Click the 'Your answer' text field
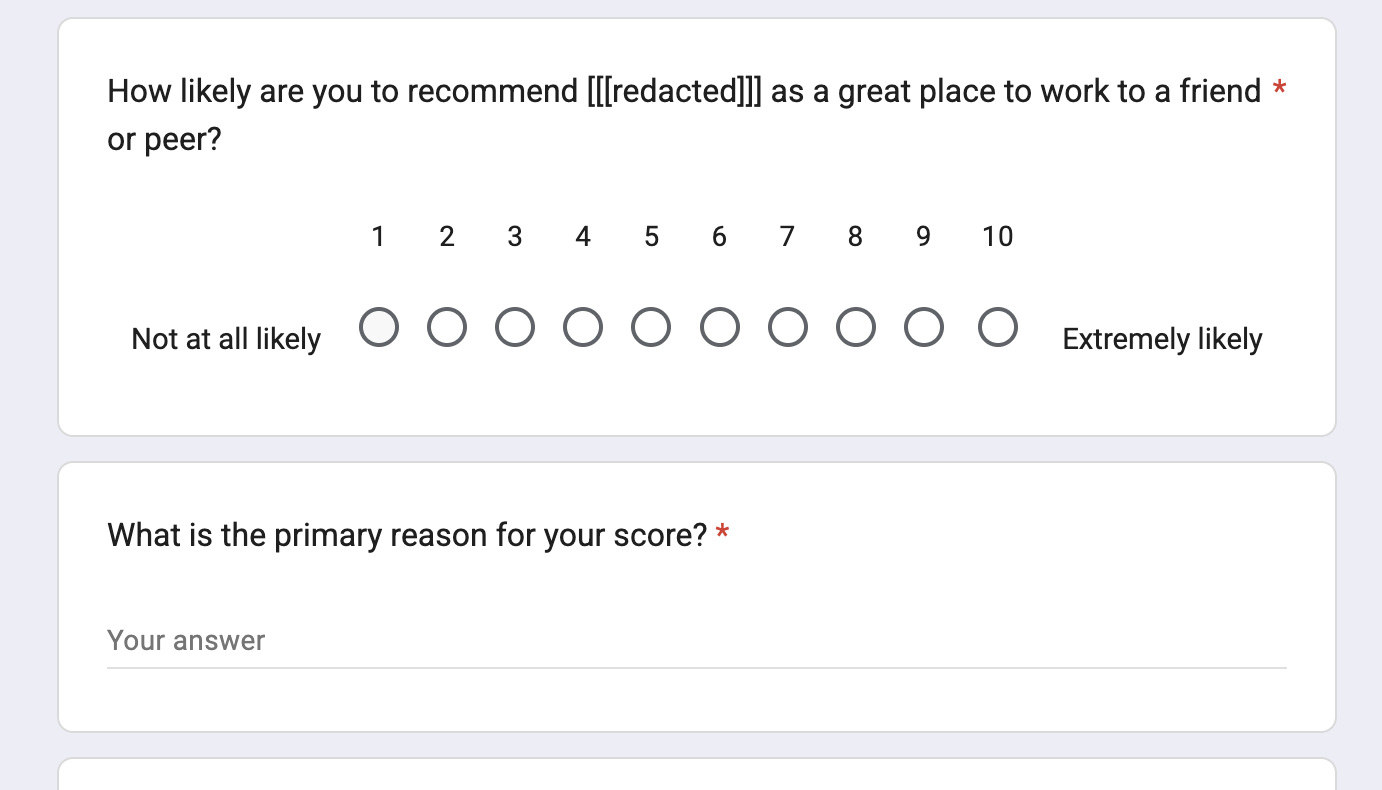 [x=696, y=640]
